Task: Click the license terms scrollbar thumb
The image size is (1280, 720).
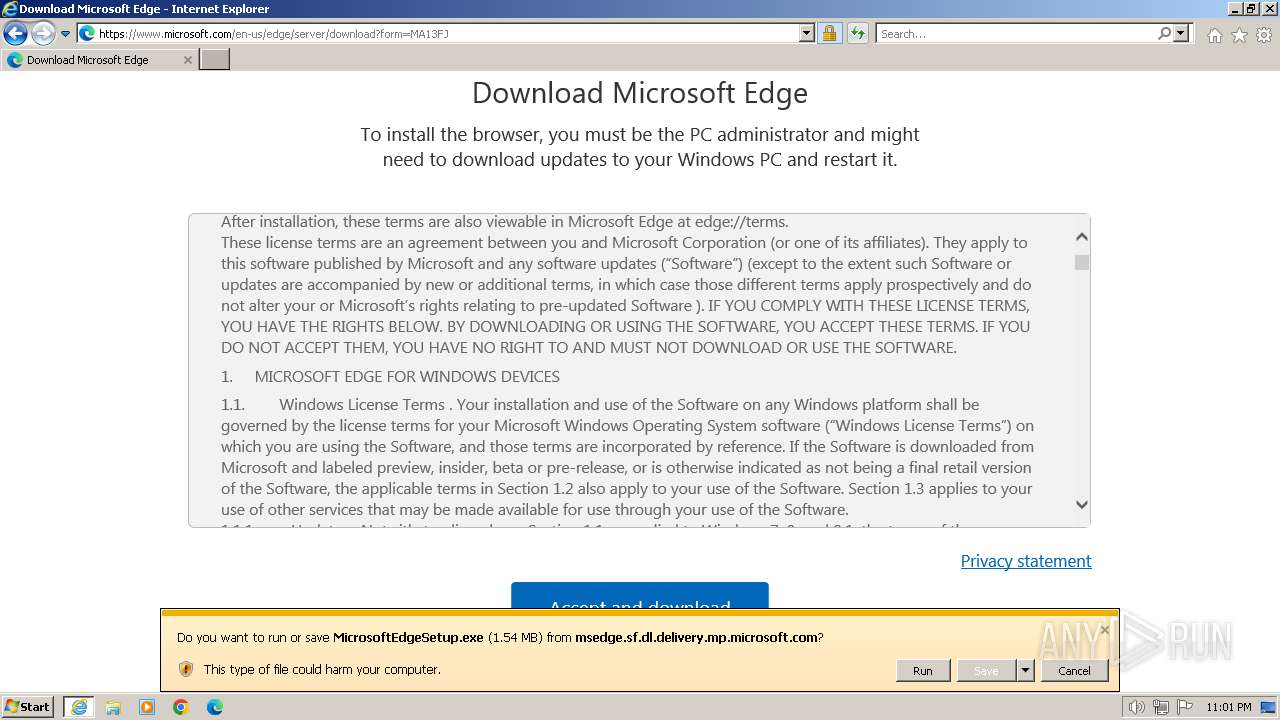Action: tap(1081, 262)
